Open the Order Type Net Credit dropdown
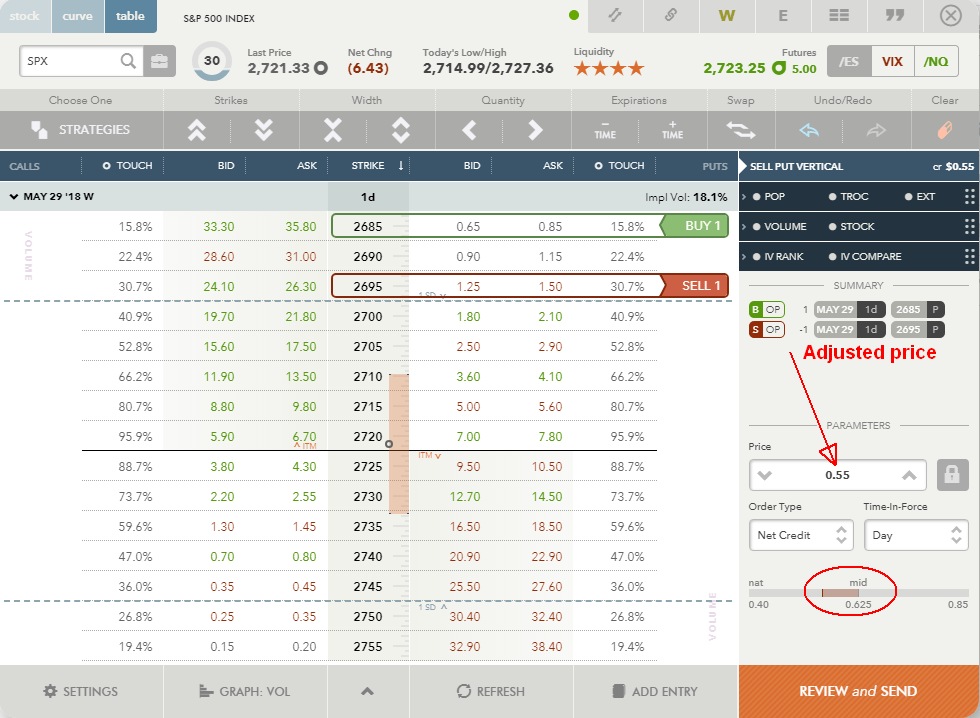Viewport: 980px width, 718px height. [x=802, y=536]
